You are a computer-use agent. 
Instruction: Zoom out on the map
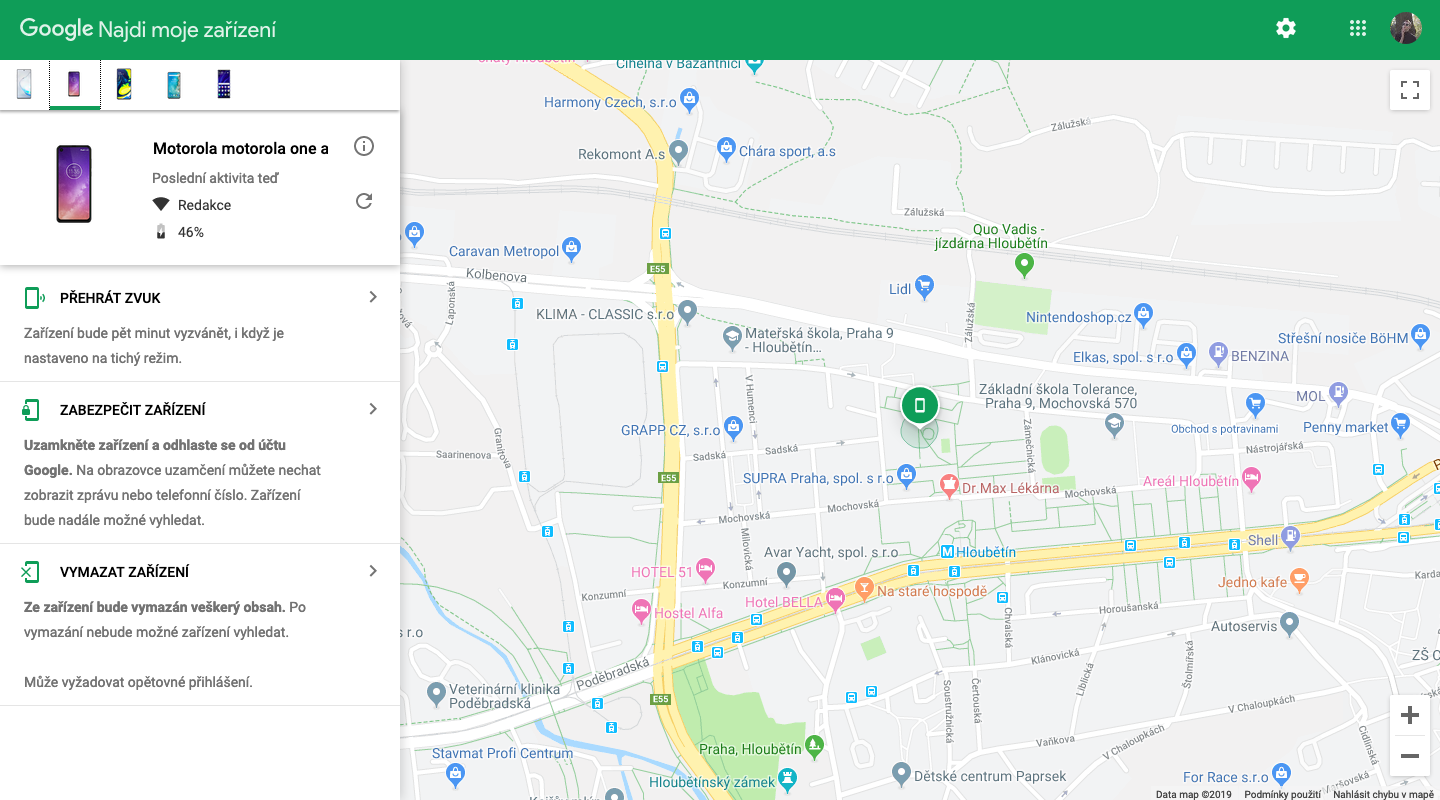click(1410, 756)
